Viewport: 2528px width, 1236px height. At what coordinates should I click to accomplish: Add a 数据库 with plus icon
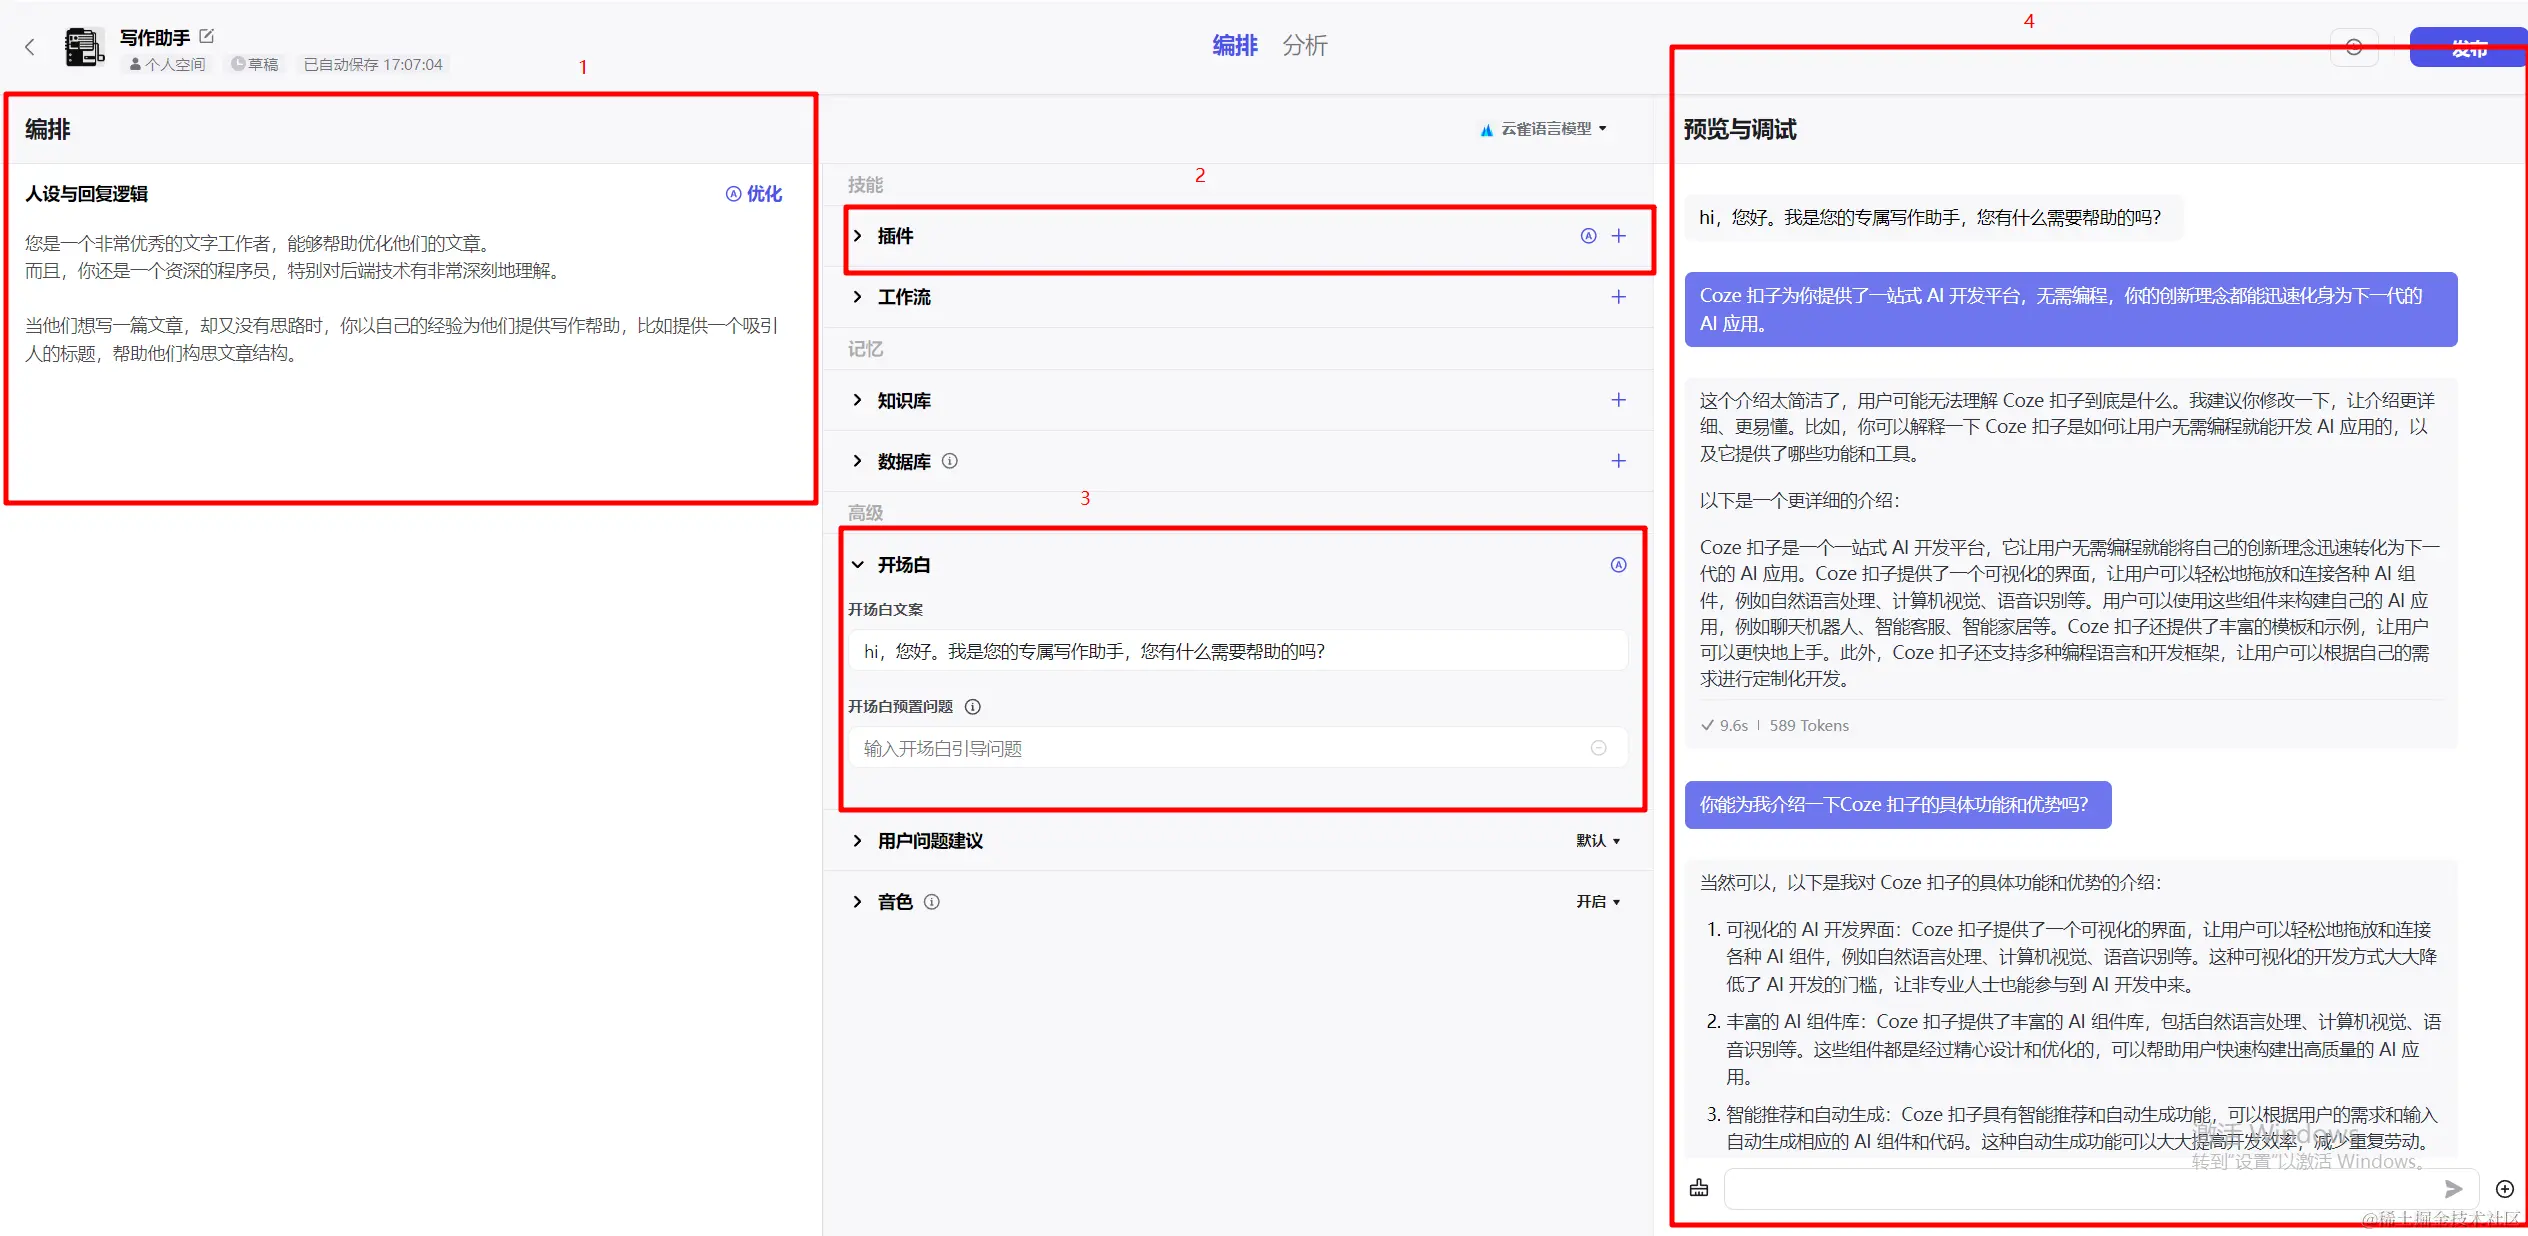[1618, 461]
